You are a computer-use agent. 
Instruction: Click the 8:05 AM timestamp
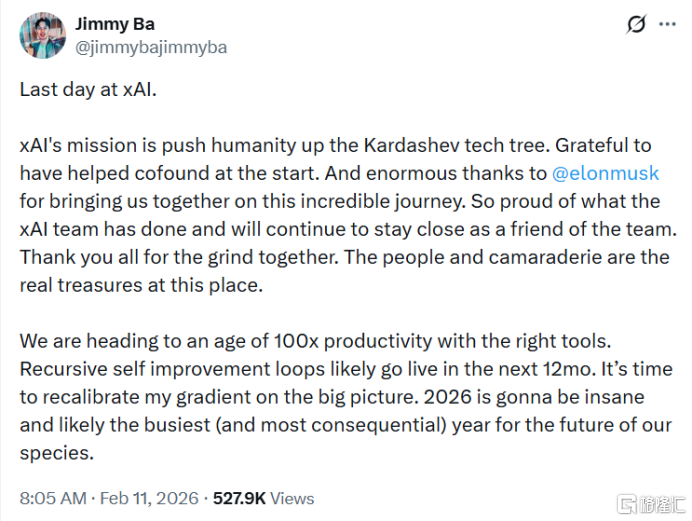[51, 497]
